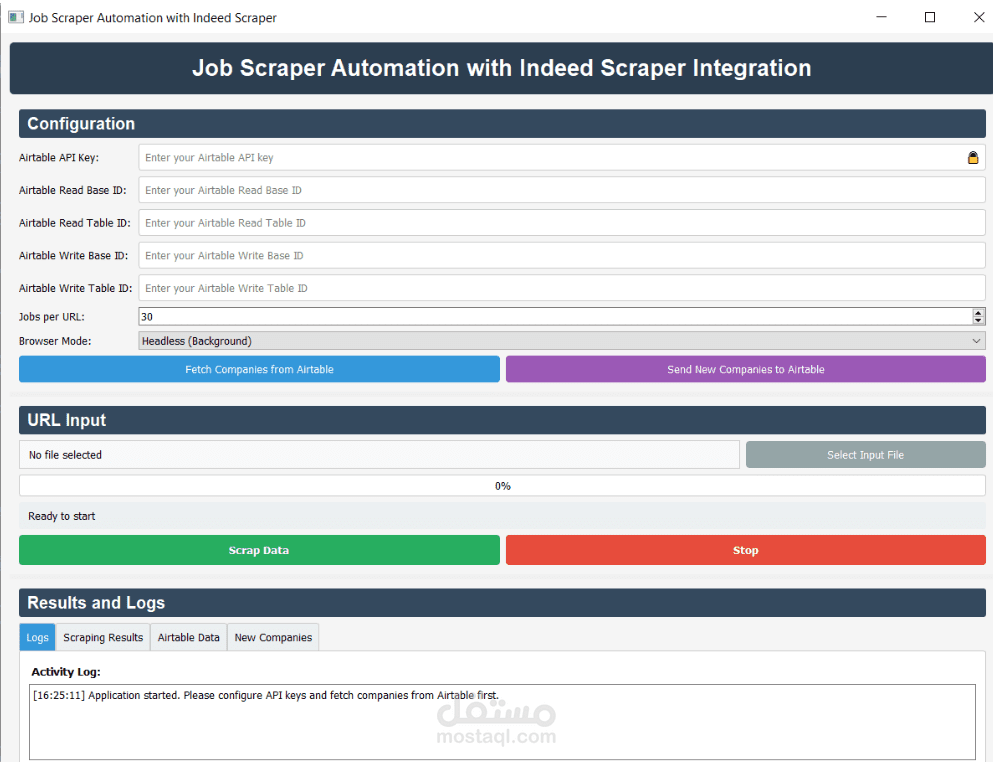Click Send New Companies to Airtable
The height and width of the screenshot is (762, 993).
coord(745,369)
